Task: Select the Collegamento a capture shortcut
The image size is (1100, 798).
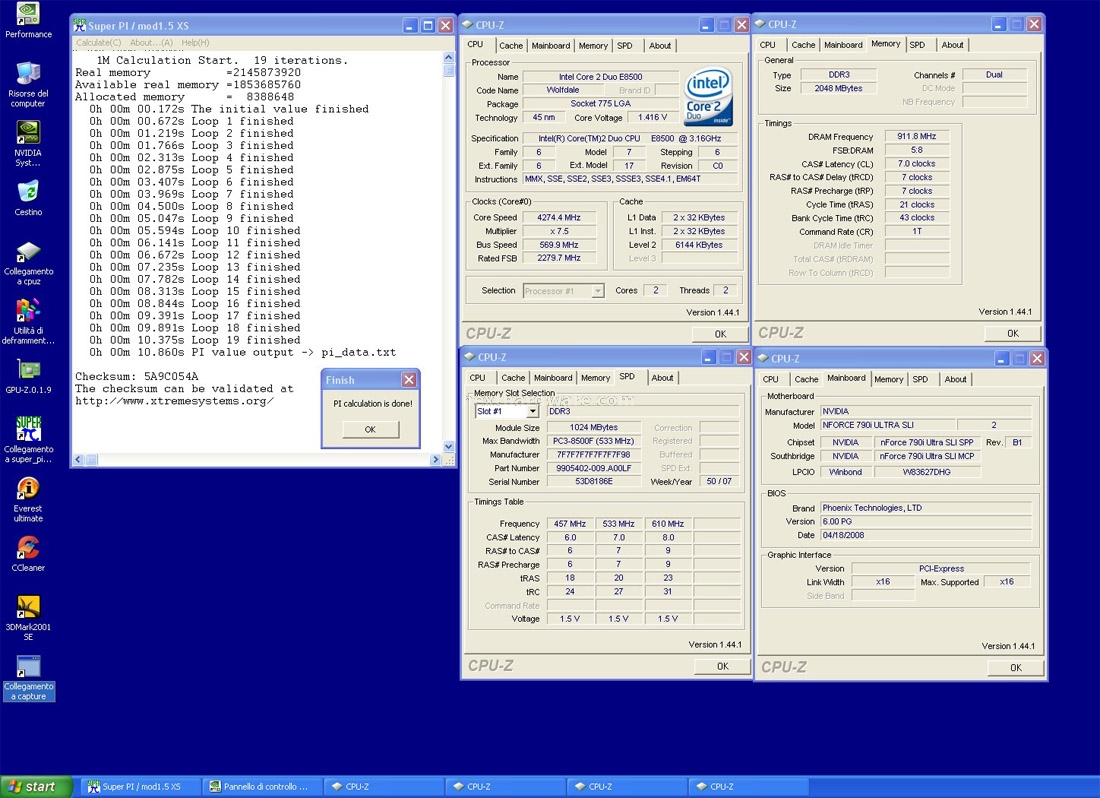Action: 28,678
